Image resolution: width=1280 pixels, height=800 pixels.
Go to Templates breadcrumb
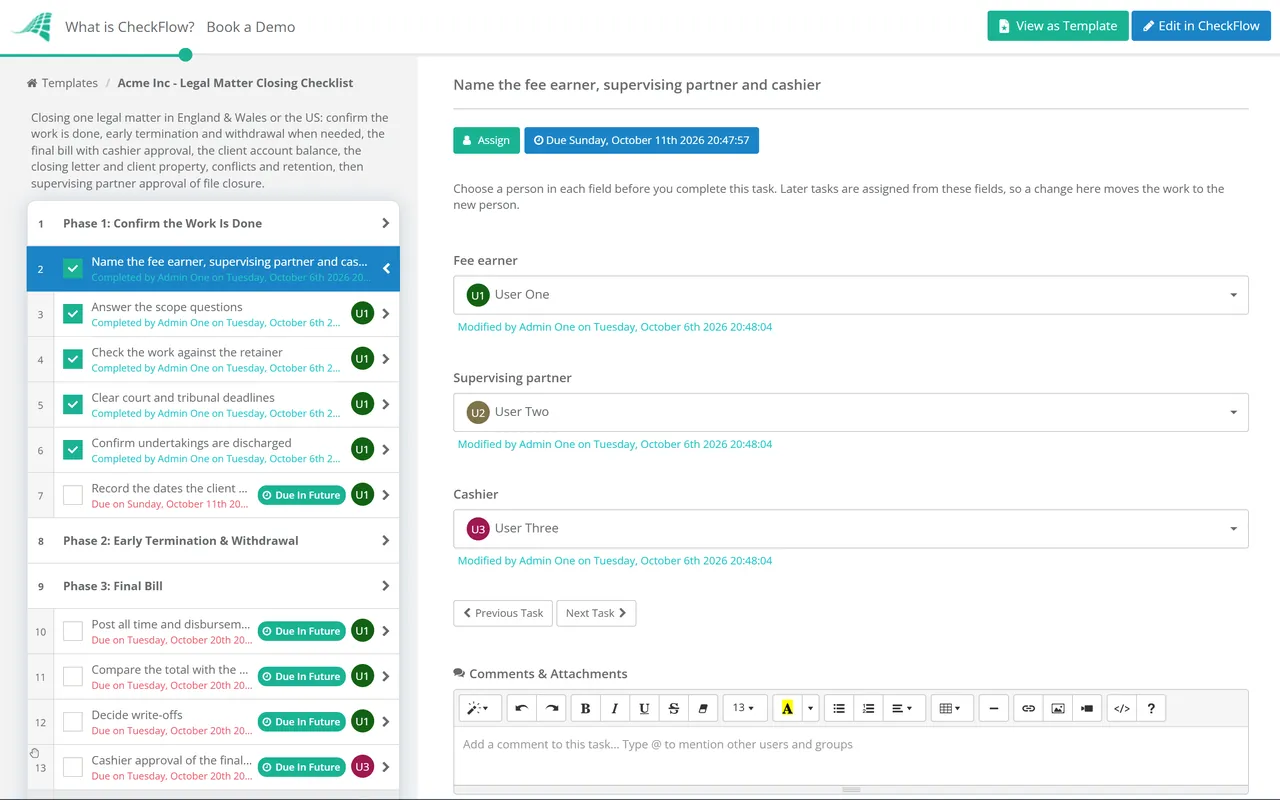(x=70, y=83)
